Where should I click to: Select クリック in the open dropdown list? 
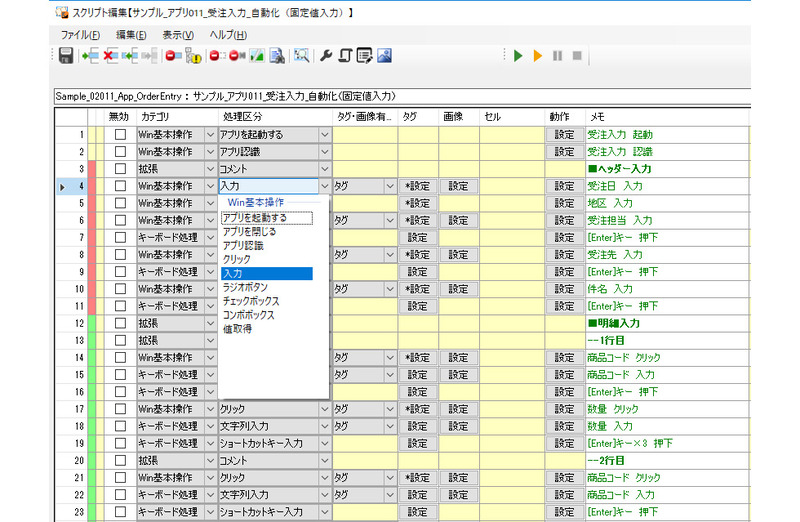click(267, 259)
